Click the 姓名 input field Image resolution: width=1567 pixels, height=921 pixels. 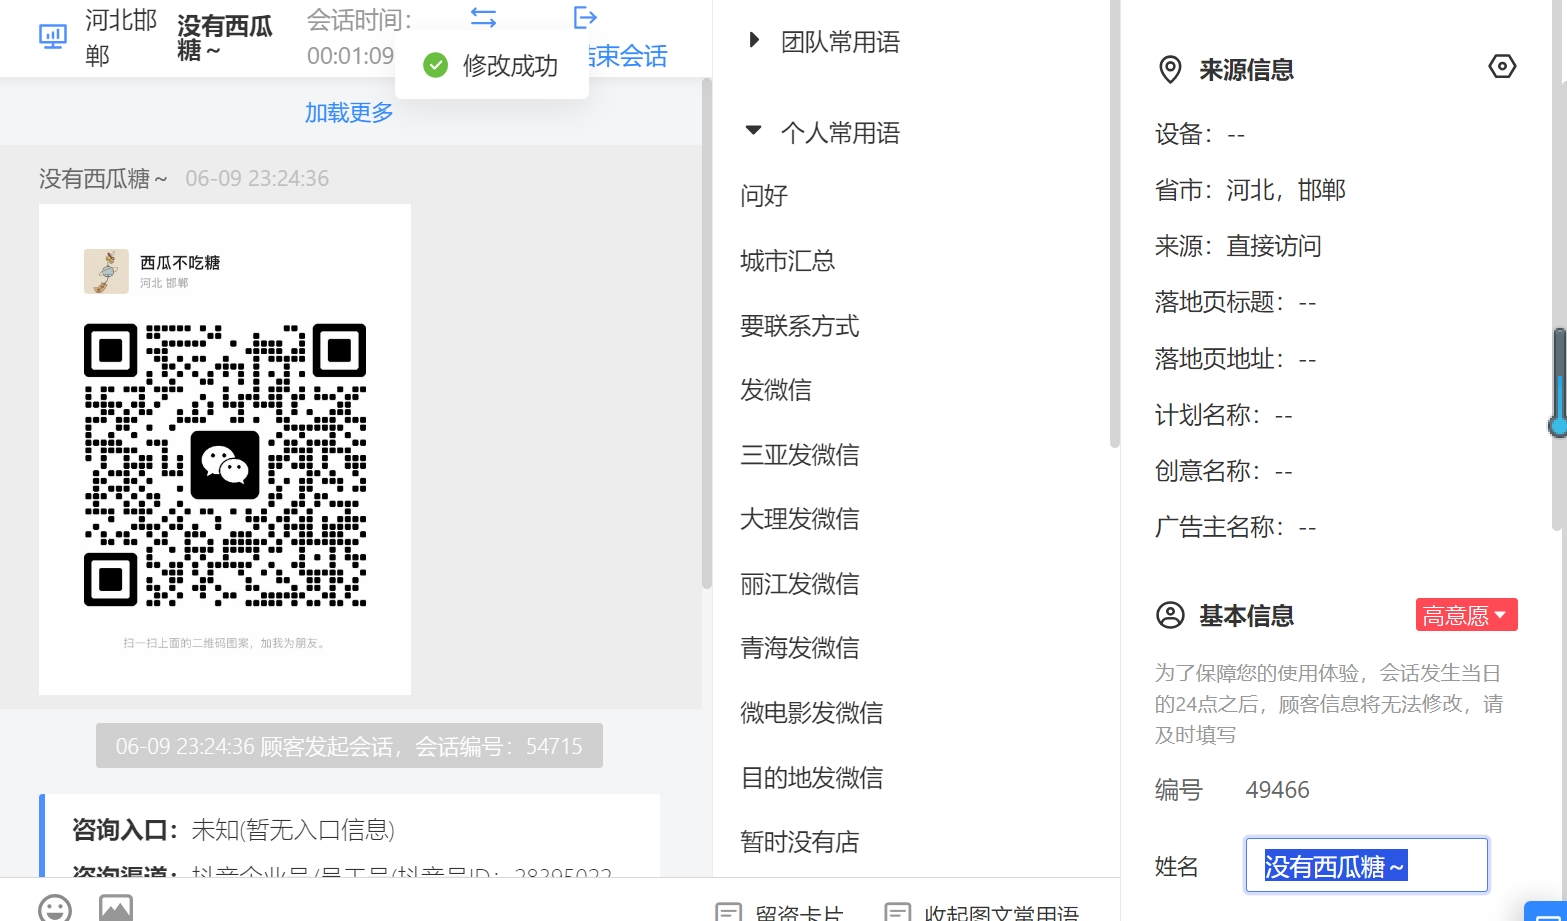point(1366,866)
